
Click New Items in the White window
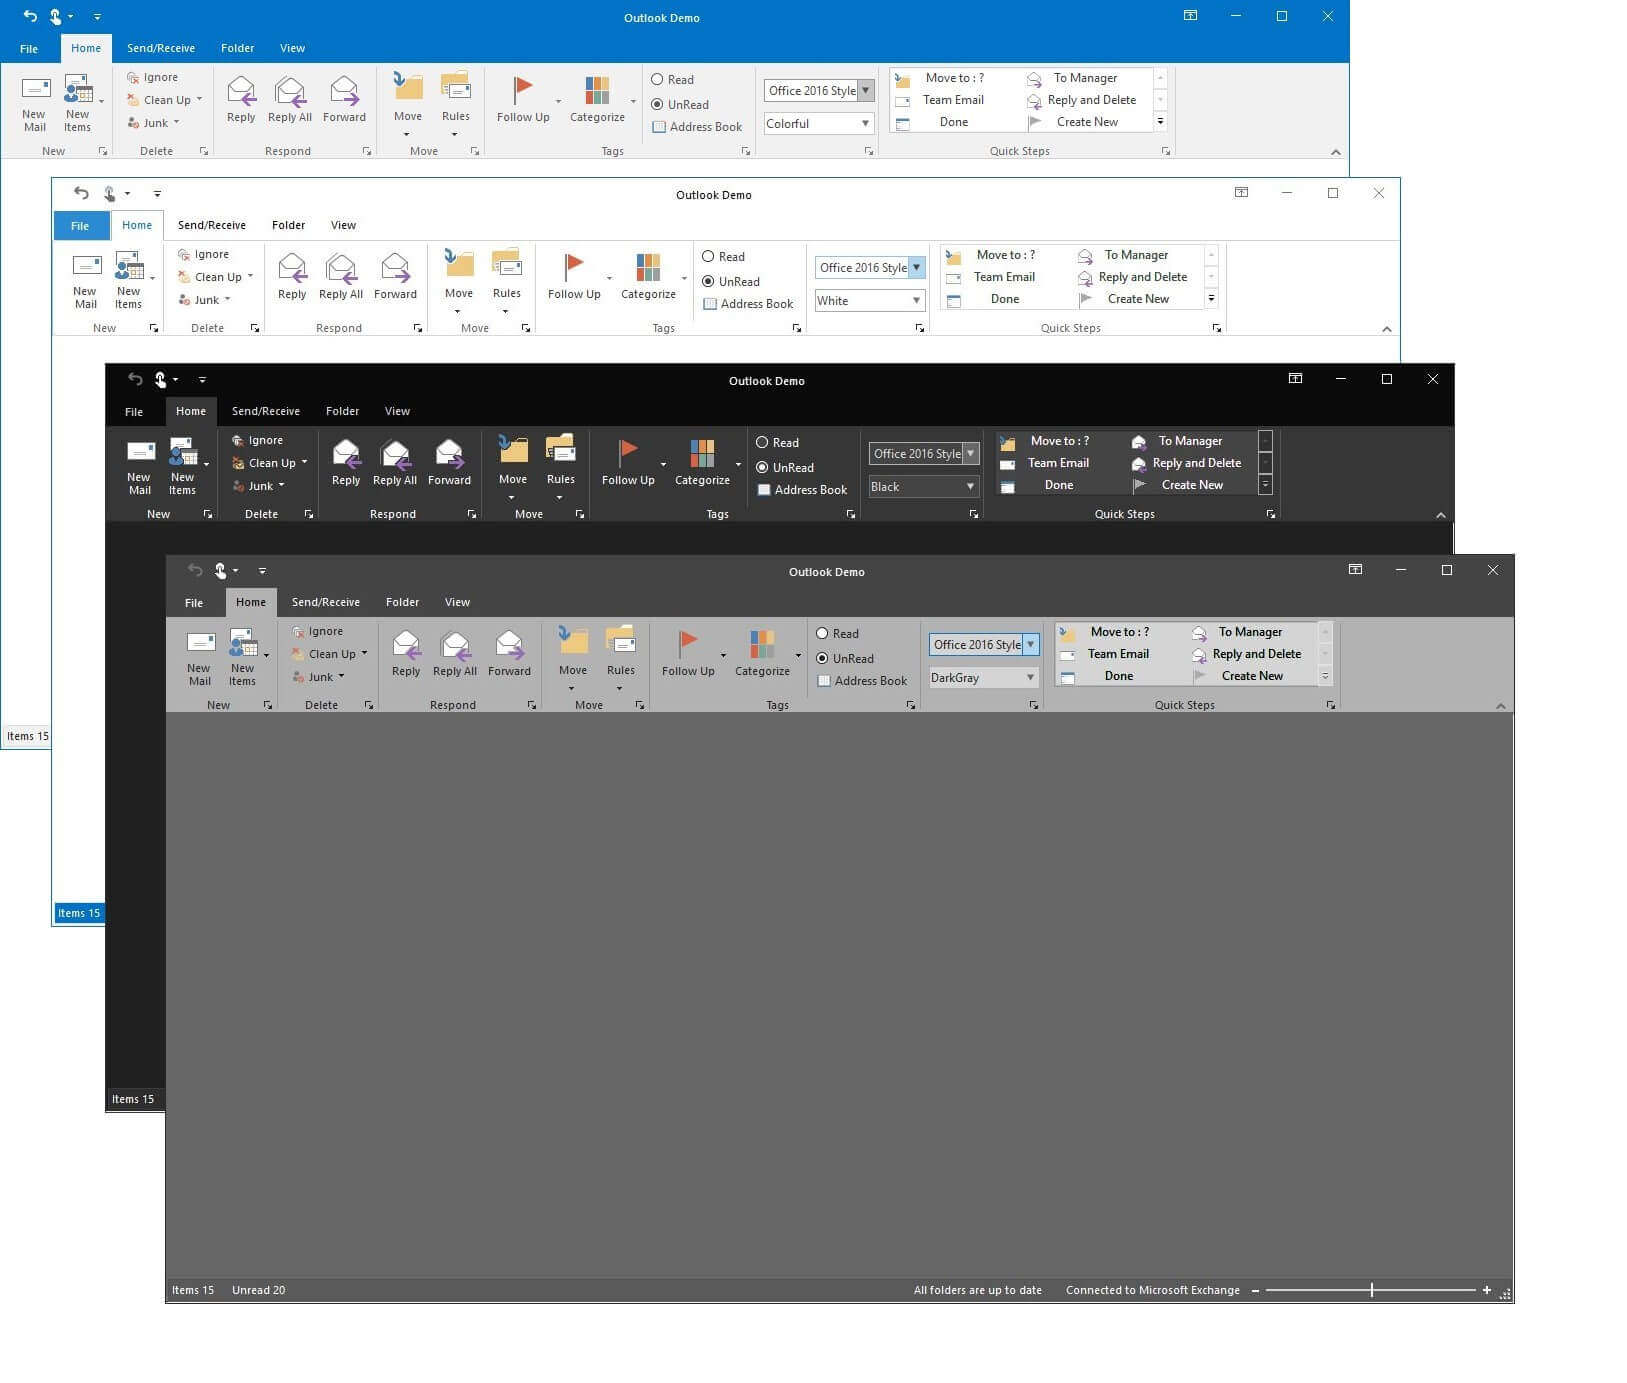pyautogui.click(x=128, y=280)
